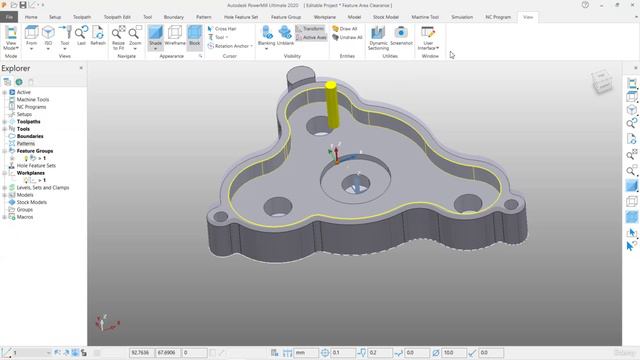Switch to the NC Program tab
Viewport: 640px width, 360px height.
(x=498, y=17)
